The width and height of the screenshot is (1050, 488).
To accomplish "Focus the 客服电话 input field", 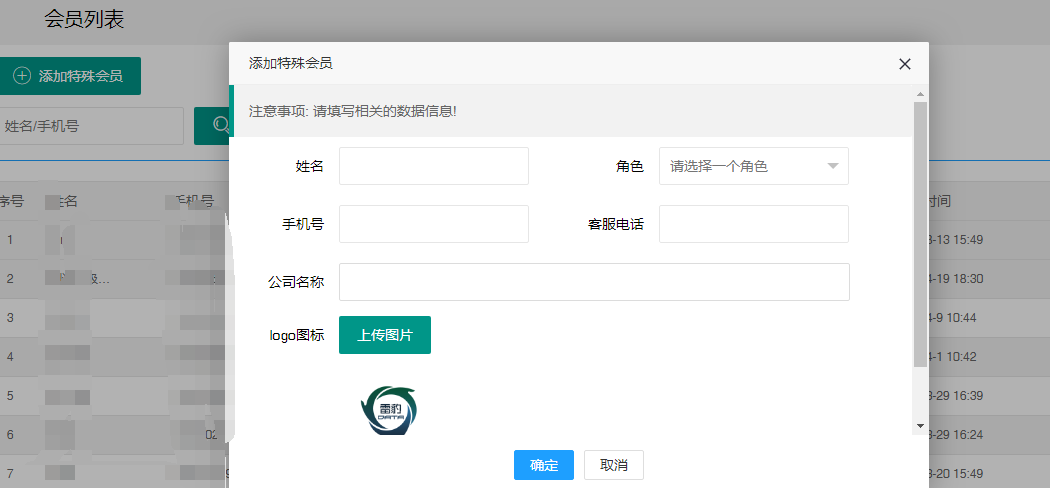I will (x=753, y=224).
